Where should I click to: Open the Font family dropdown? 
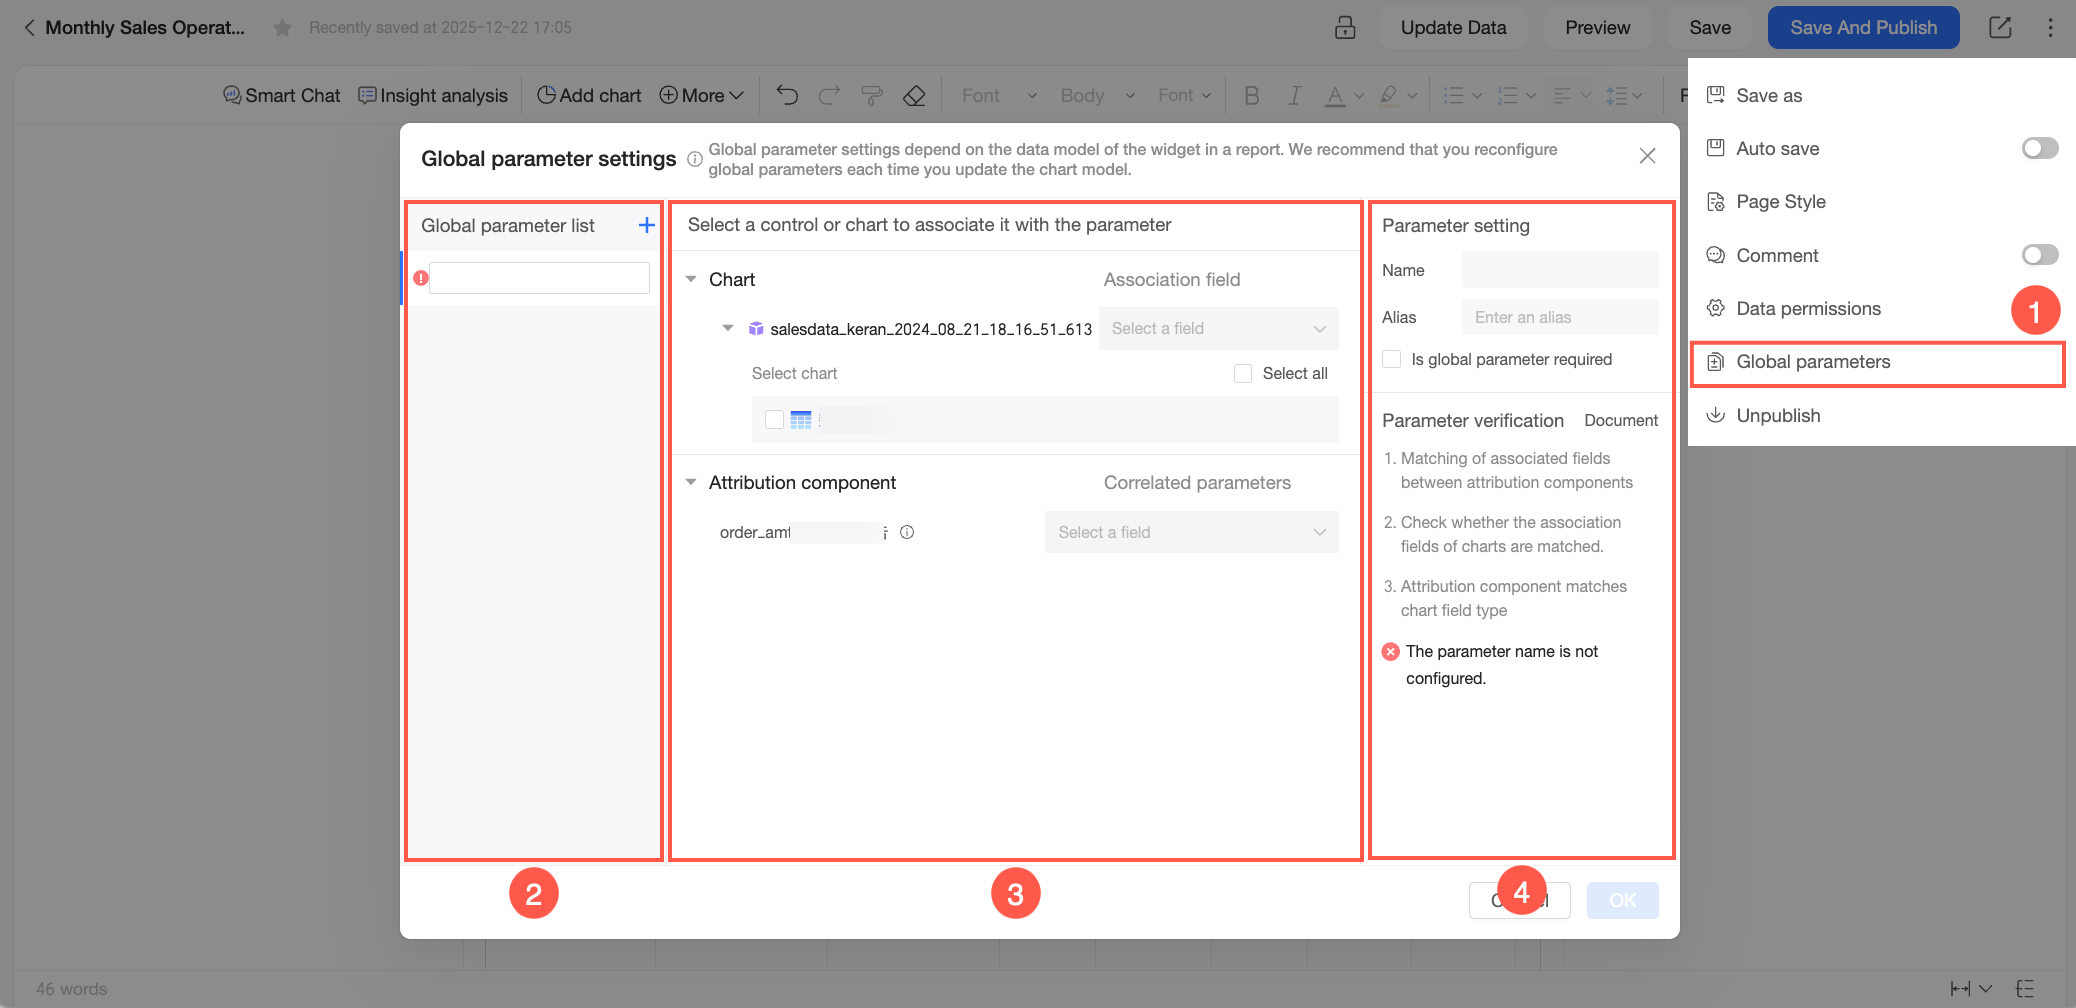999,95
